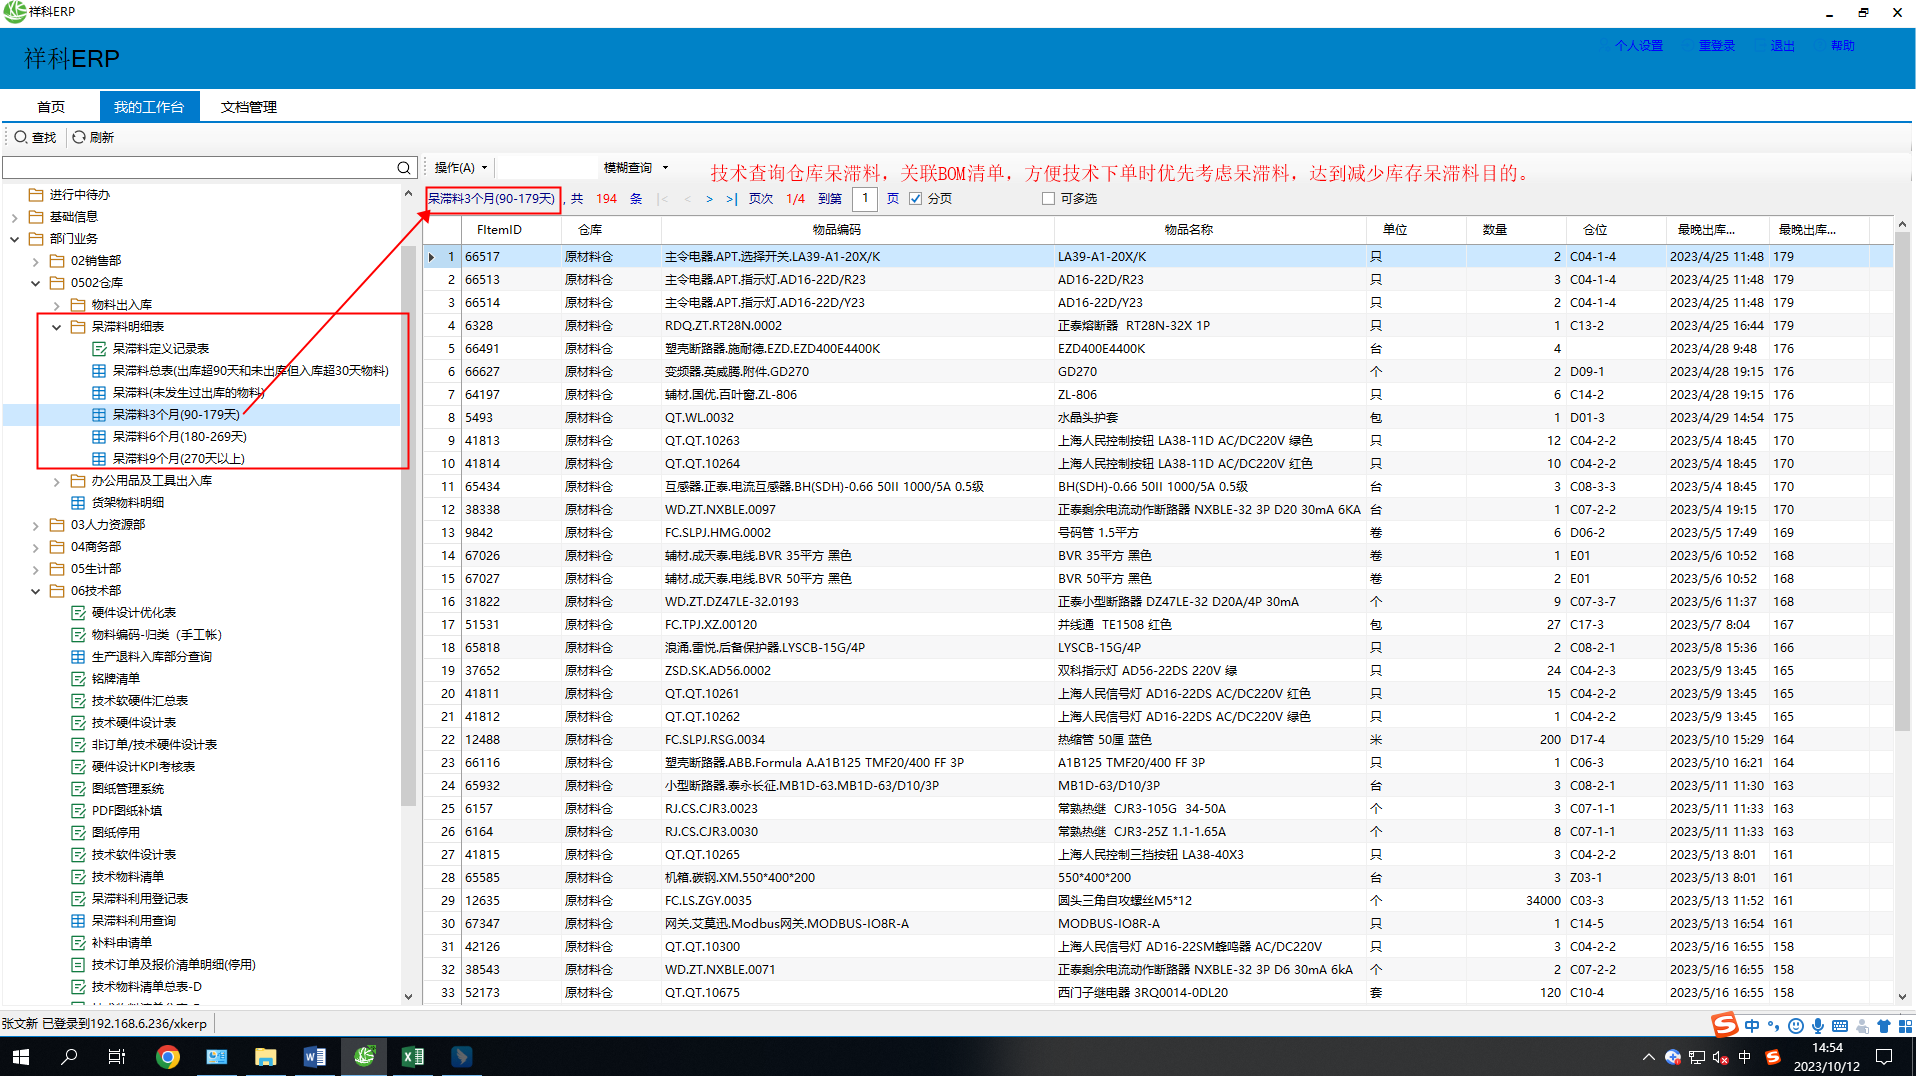Image resolution: width=1916 pixels, height=1076 pixels.
Task: Click the magnifier icon in tree search box
Action: [403, 168]
